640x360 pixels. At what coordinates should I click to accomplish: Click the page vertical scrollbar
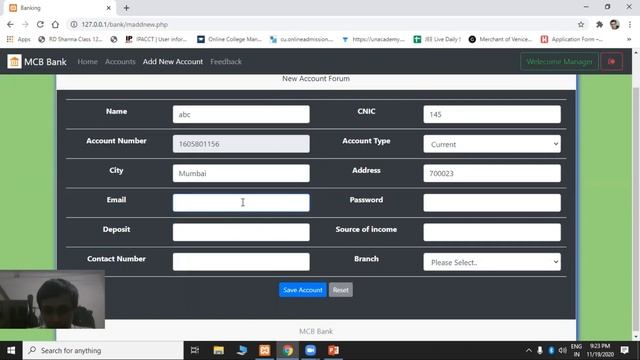[x=636, y=208]
